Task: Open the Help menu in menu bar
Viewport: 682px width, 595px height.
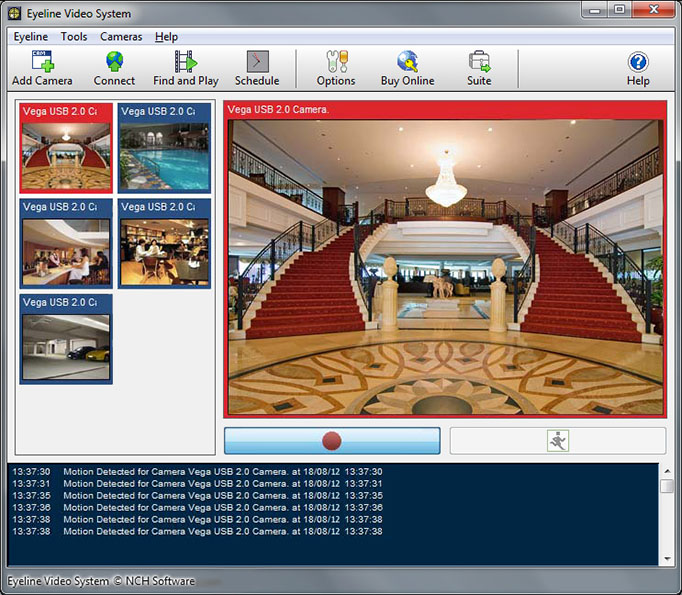Action: click(x=166, y=37)
